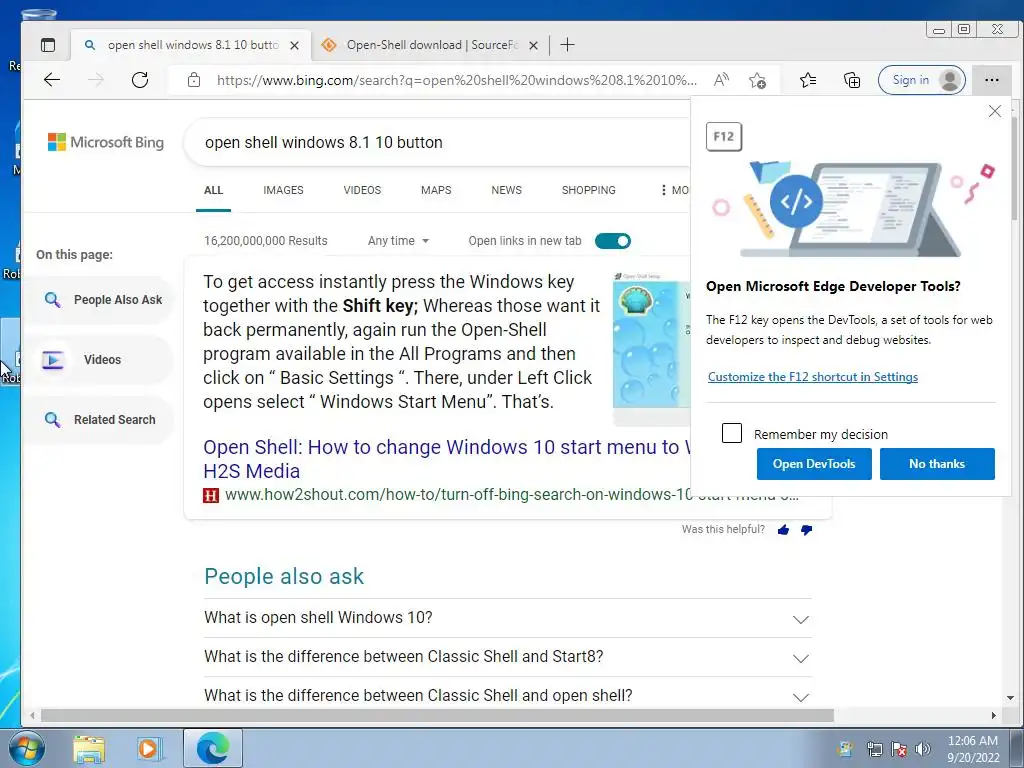The width and height of the screenshot is (1024, 768).
Task: Open Edge Settings and more menu
Action: [991, 80]
